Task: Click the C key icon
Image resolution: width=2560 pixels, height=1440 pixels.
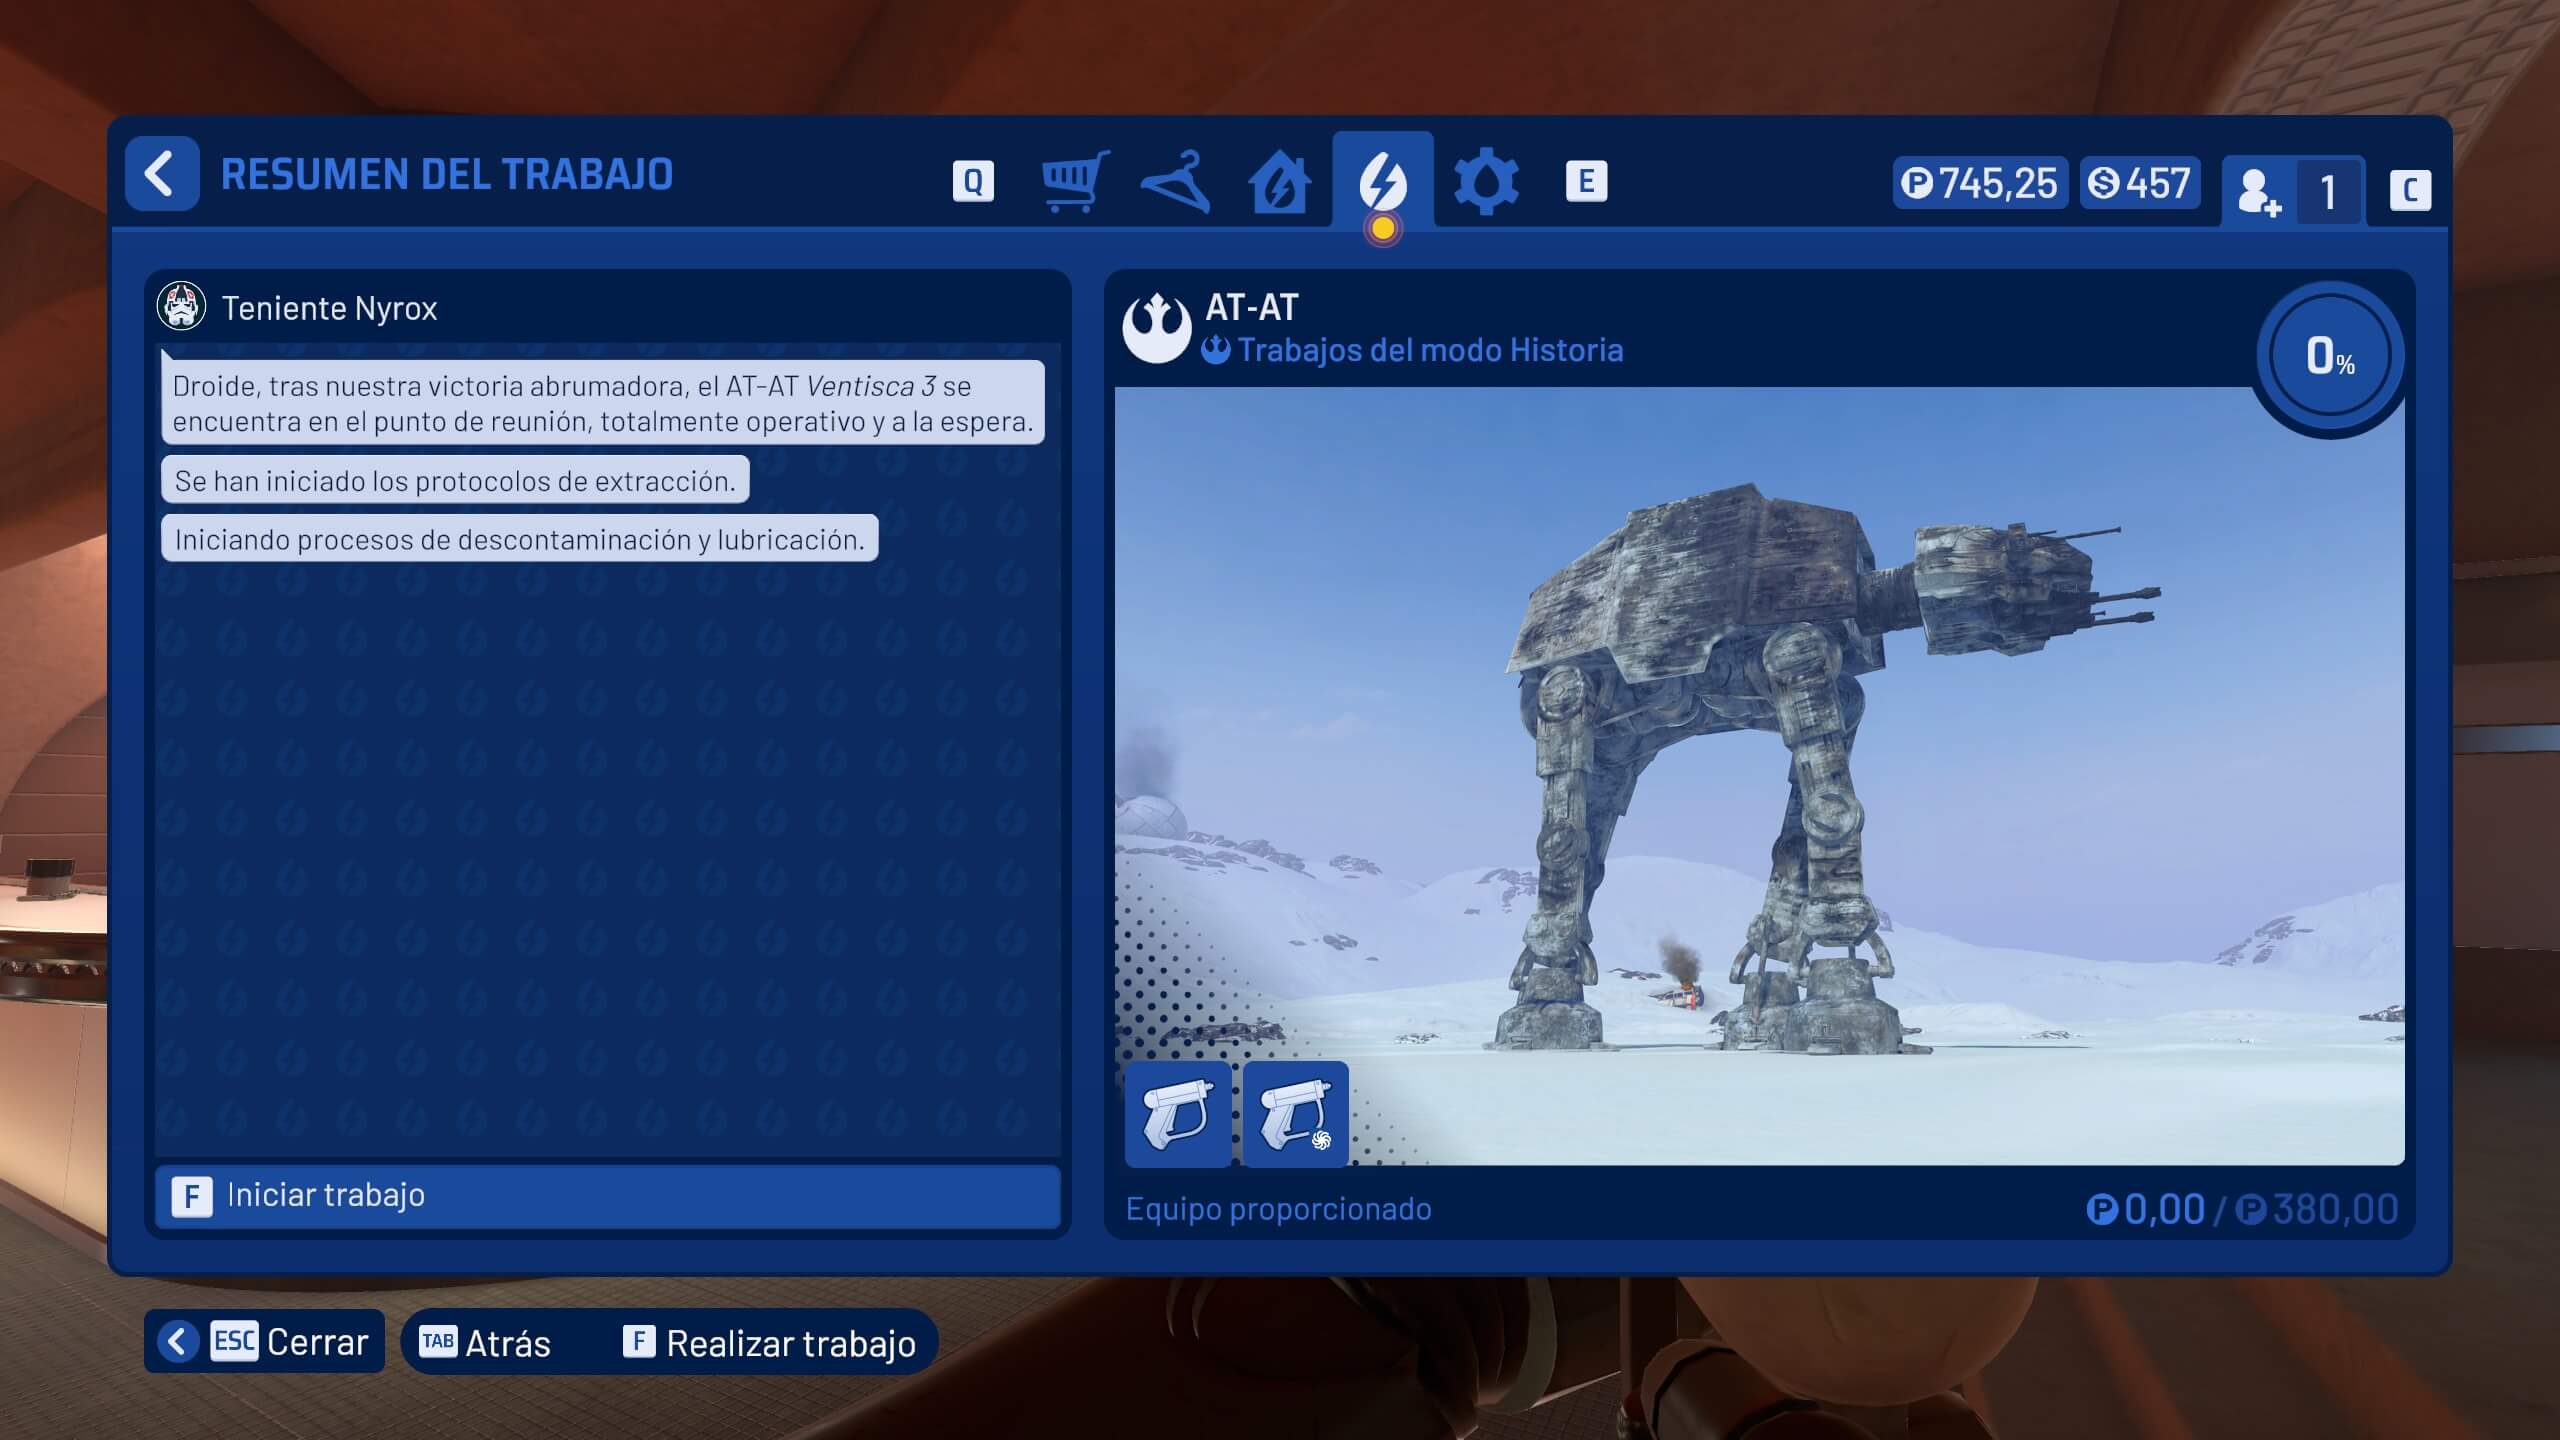Action: [x=2410, y=190]
